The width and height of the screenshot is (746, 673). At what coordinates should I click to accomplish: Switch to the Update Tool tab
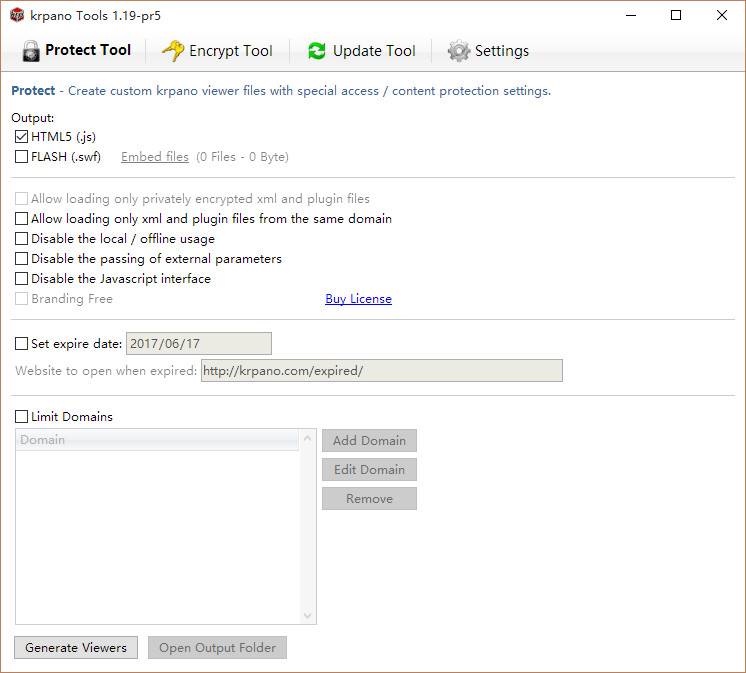coord(362,50)
